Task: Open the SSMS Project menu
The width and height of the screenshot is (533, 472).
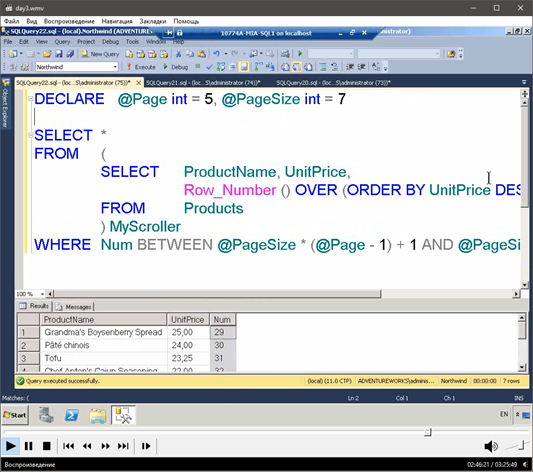Action: click(x=86, y=42)
